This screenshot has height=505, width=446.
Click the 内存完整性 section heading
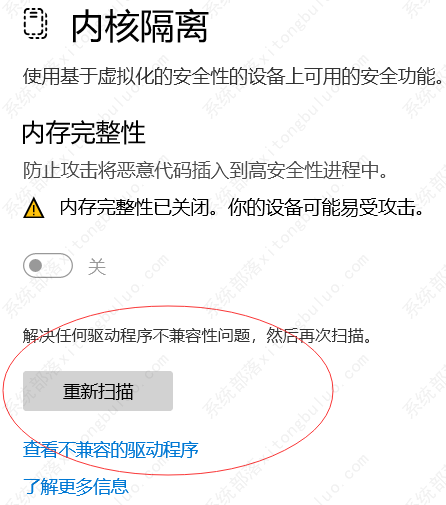[84, 133]
